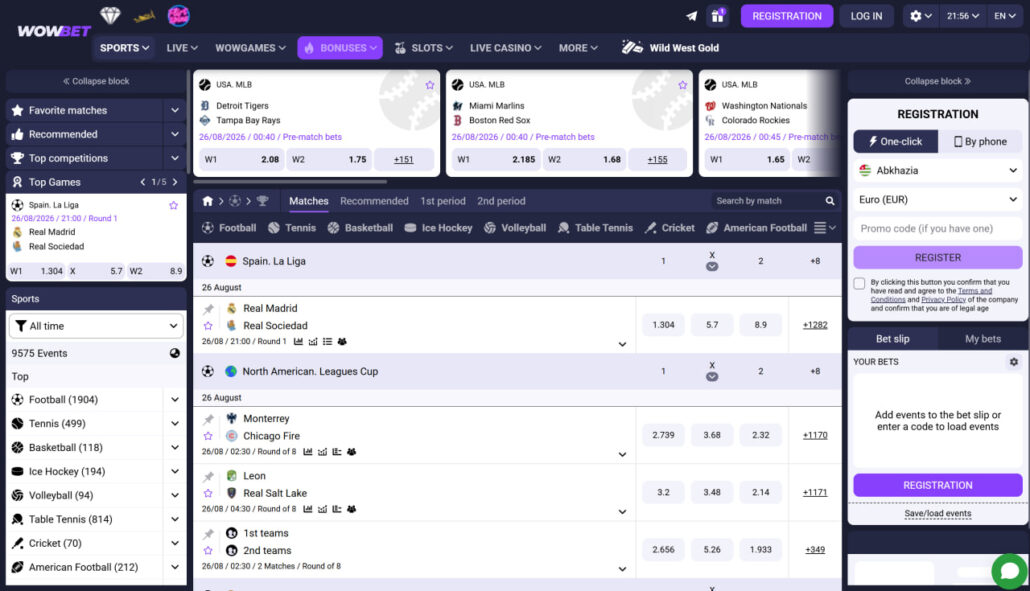Screen dimensions: 1030x591
Task: Select the Ice Hockey sport filter
Action: click(x=438, y=228)
